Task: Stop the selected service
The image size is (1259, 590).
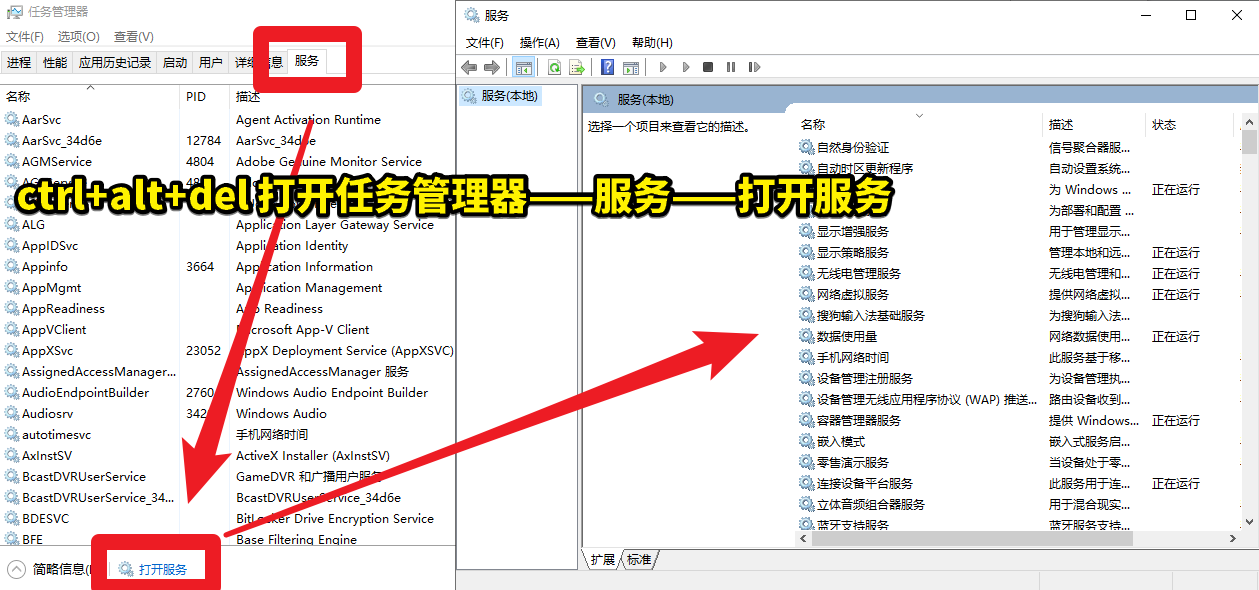Action: click(709, 66)
